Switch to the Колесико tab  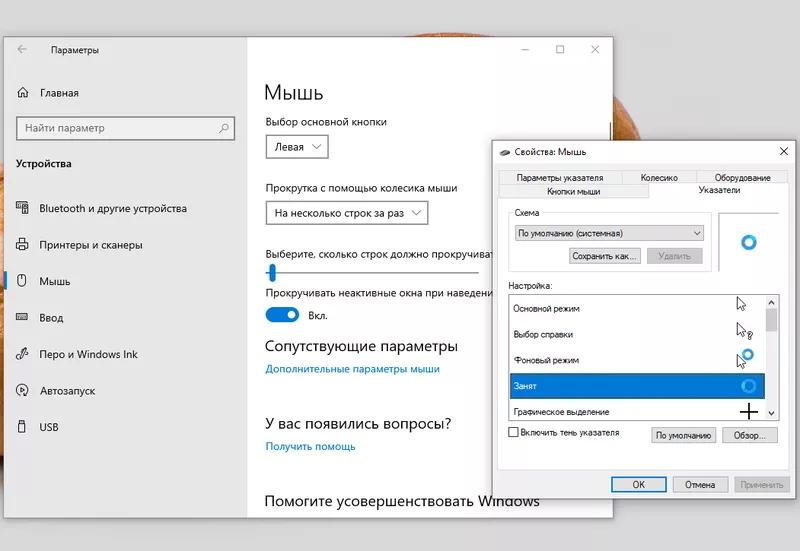pyautogui.click(x=659, y=178)
